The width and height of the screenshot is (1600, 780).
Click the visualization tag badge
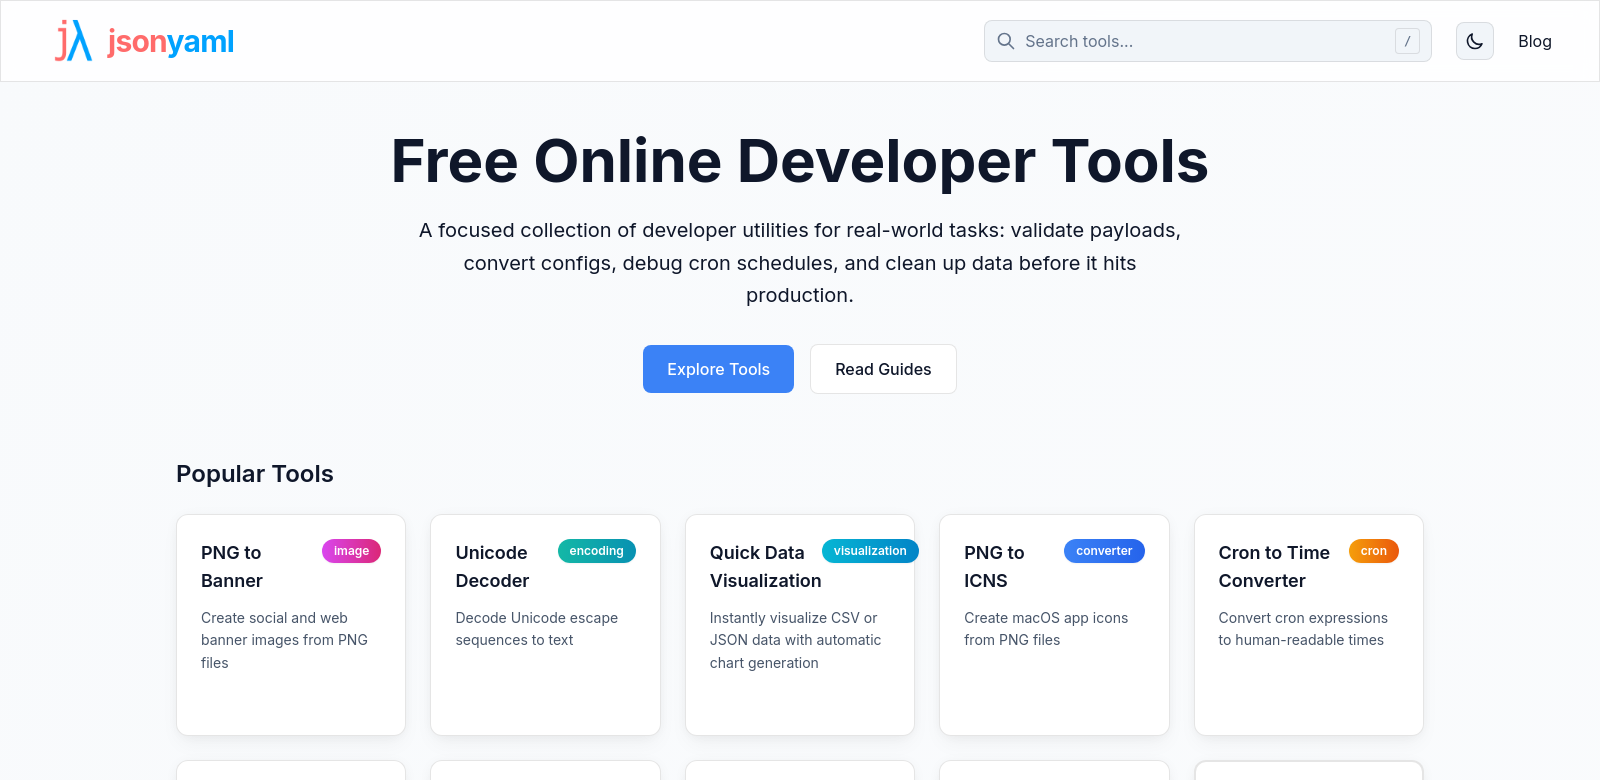[x=870, y=551]
